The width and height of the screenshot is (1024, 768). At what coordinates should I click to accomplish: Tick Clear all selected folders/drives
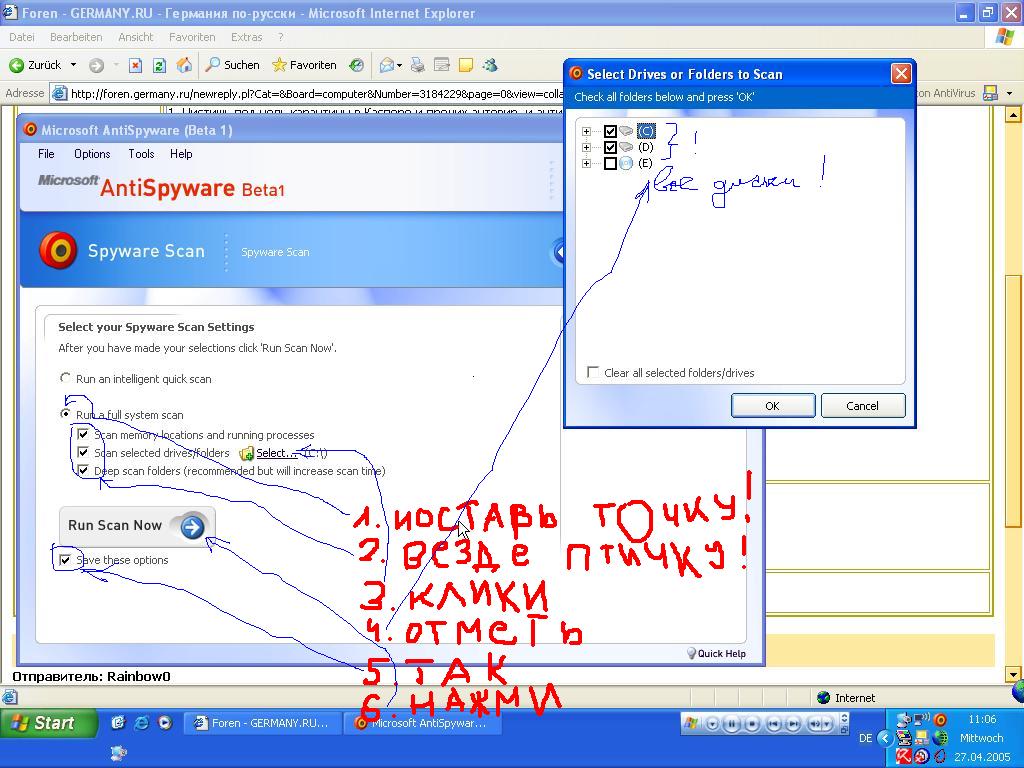tap(593, 372)
